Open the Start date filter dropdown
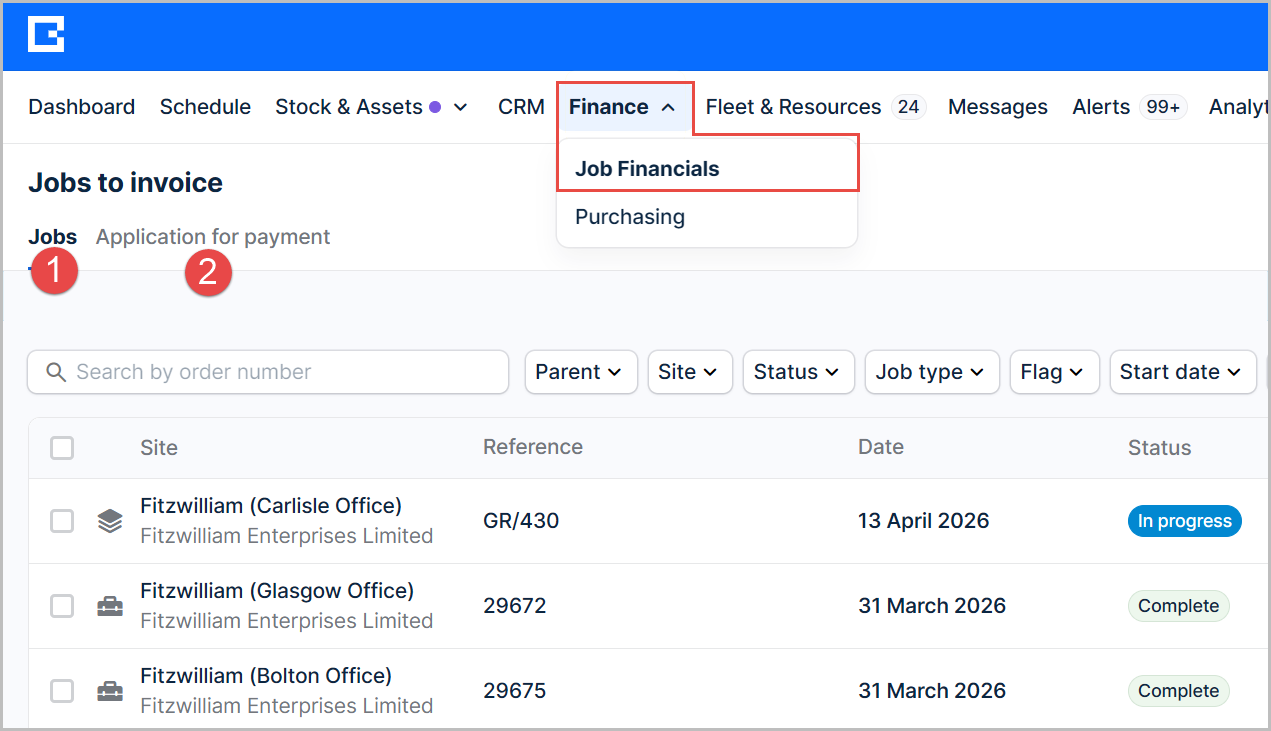The image size is (1271, 731). click(x=1183, y=372)
